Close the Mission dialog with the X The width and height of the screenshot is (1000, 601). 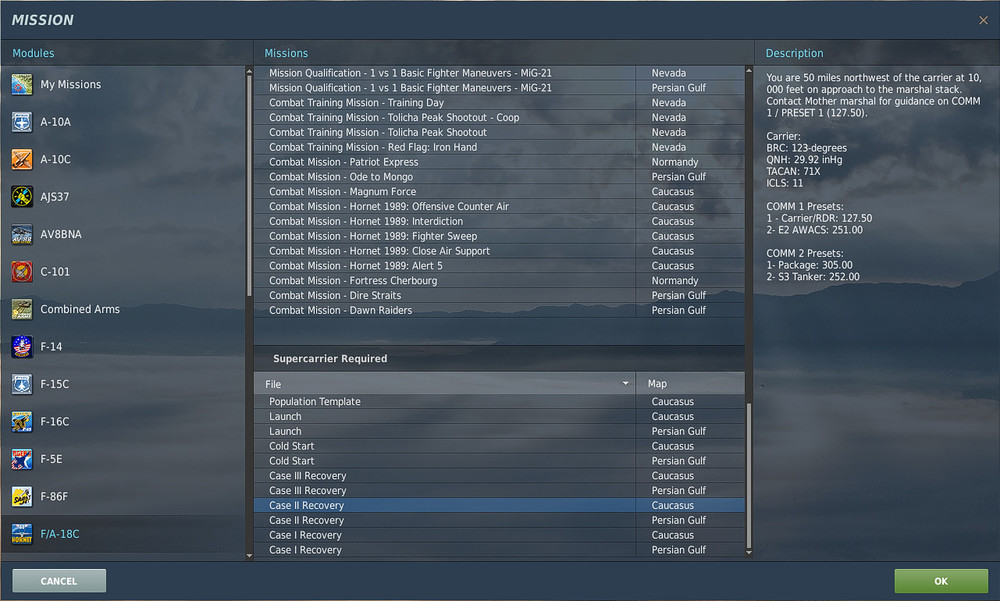coord(983,20)
